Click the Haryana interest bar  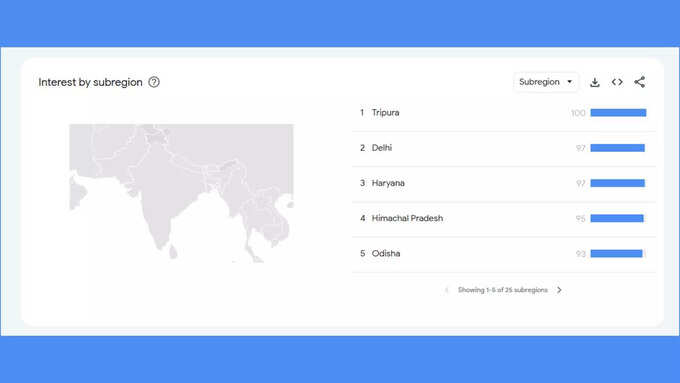pos(618,183)
